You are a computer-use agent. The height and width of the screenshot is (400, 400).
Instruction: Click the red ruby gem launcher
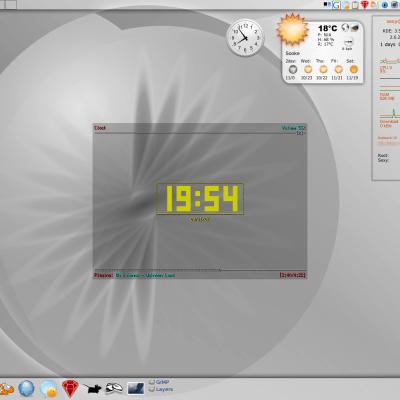pyautogui.click(x=70, y=389)
